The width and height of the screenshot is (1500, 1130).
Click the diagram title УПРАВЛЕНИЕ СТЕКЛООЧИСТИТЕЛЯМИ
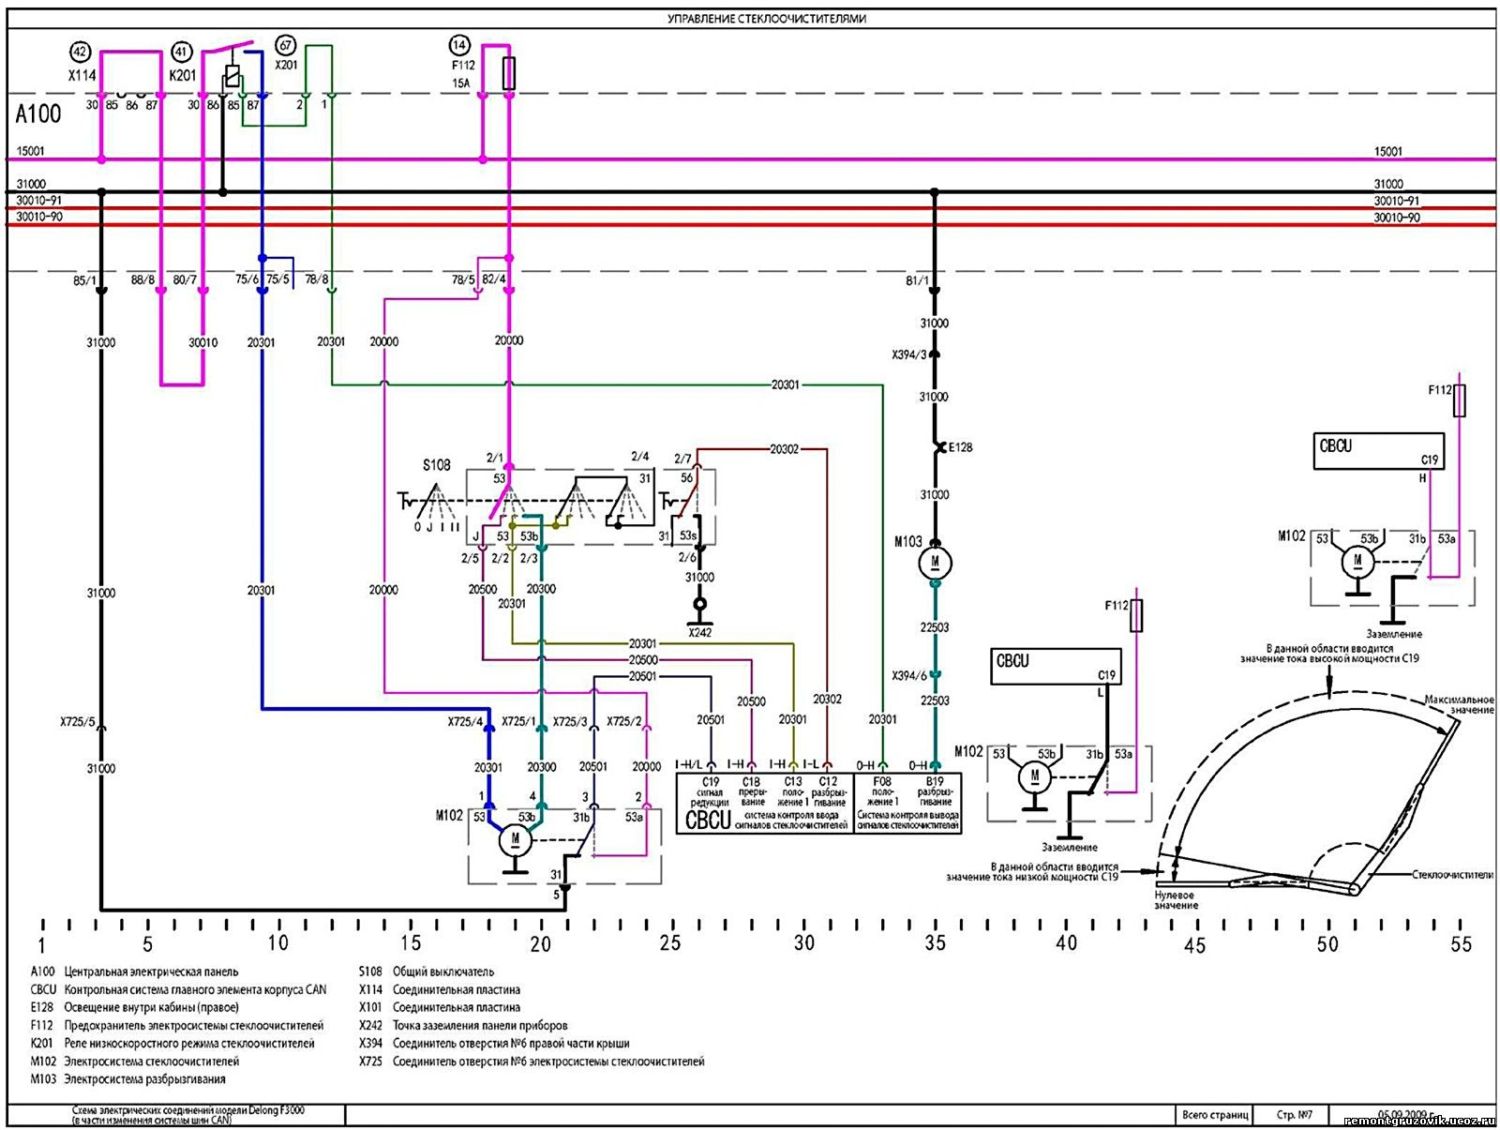(767, 19)
